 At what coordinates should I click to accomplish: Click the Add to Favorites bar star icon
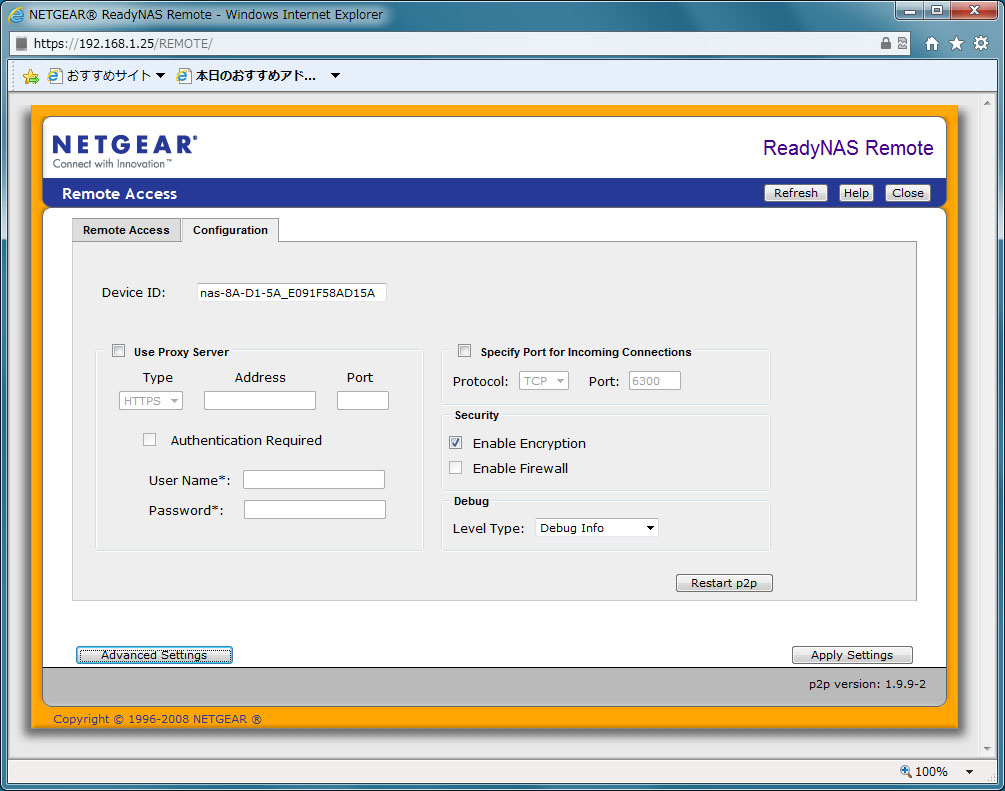[x=31, y=76]
